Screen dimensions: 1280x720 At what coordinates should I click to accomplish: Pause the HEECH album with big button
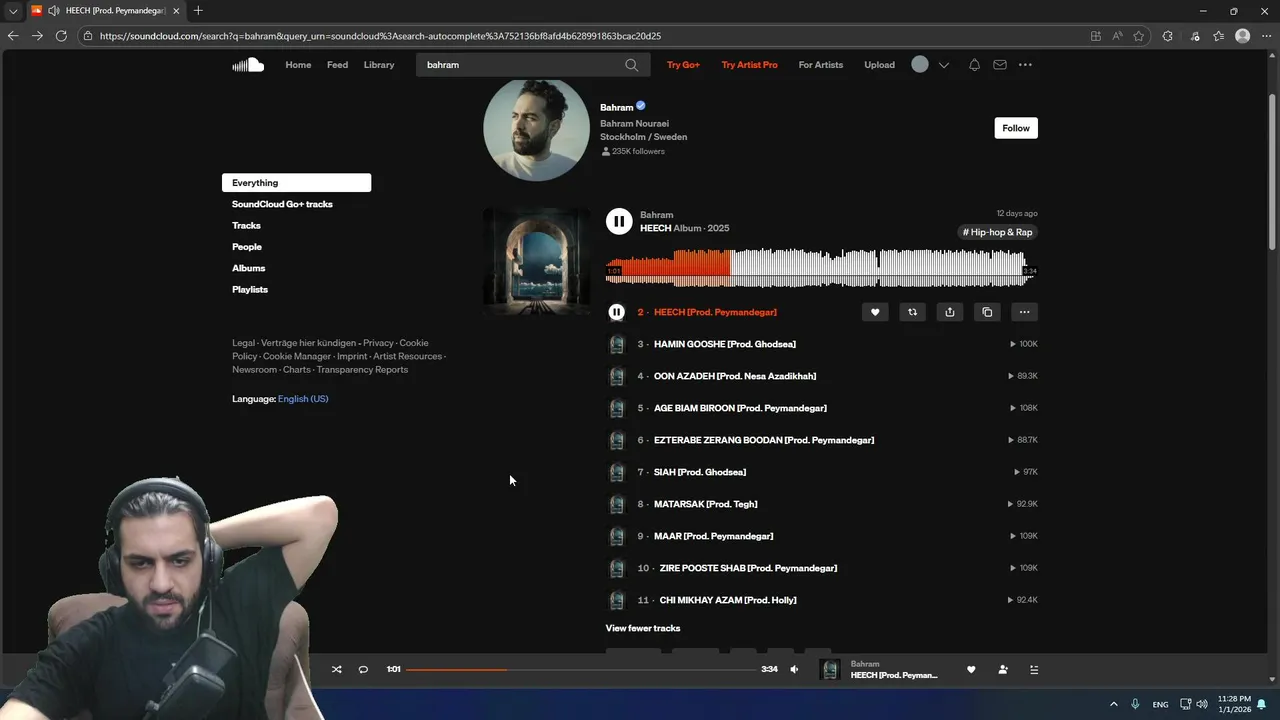pos(619,222)
